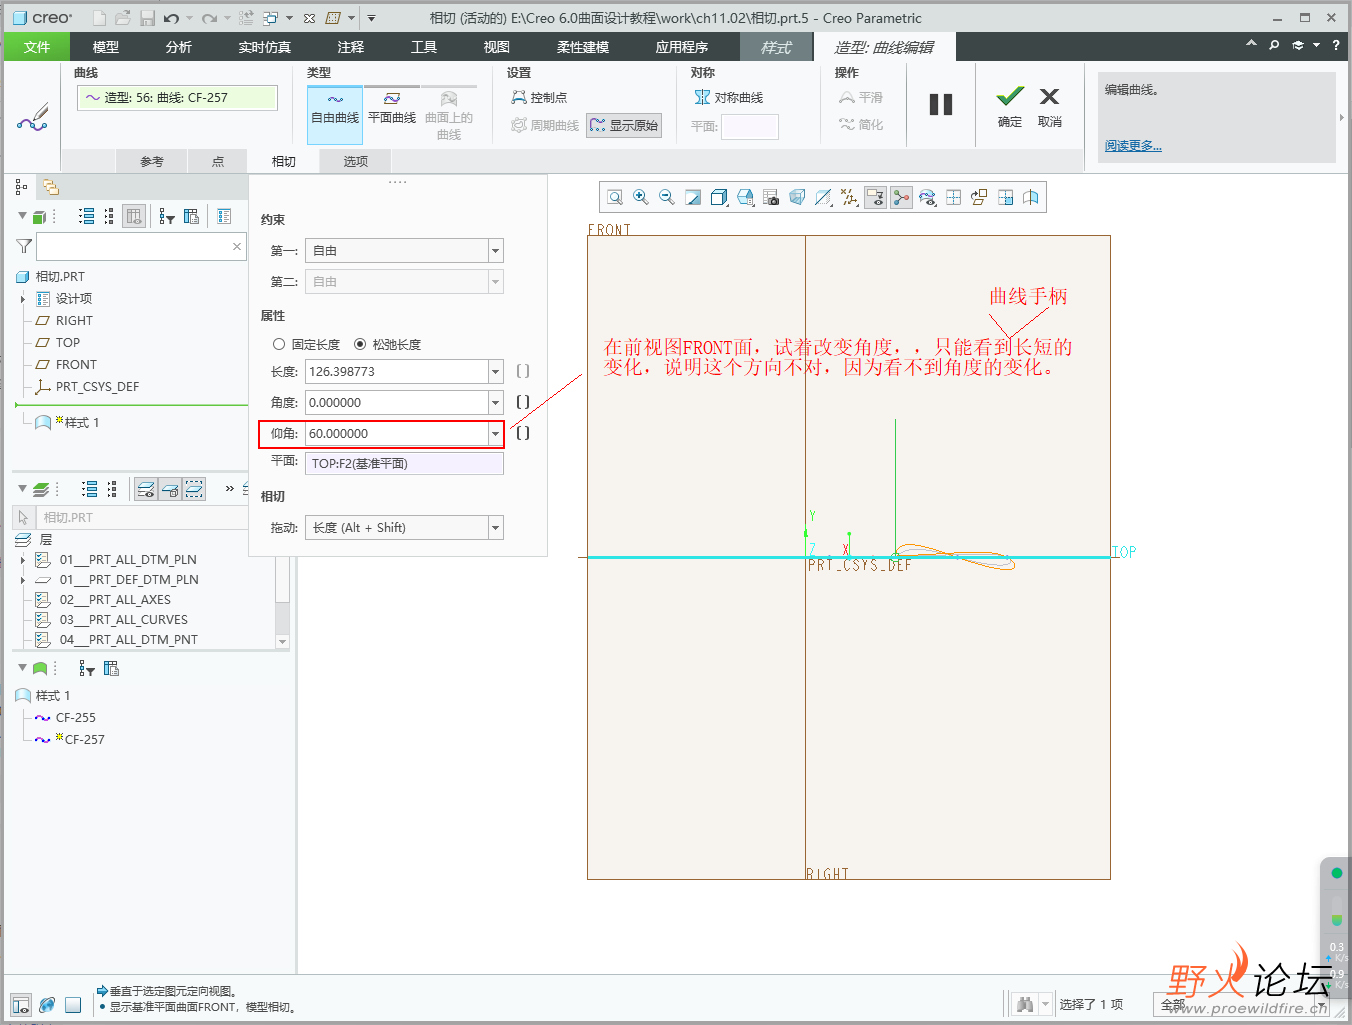Expand the 01__PRT_ALL_DTM_PLN layer
The height and width of the screenshot is (1025, 1352).
point(23,560)
